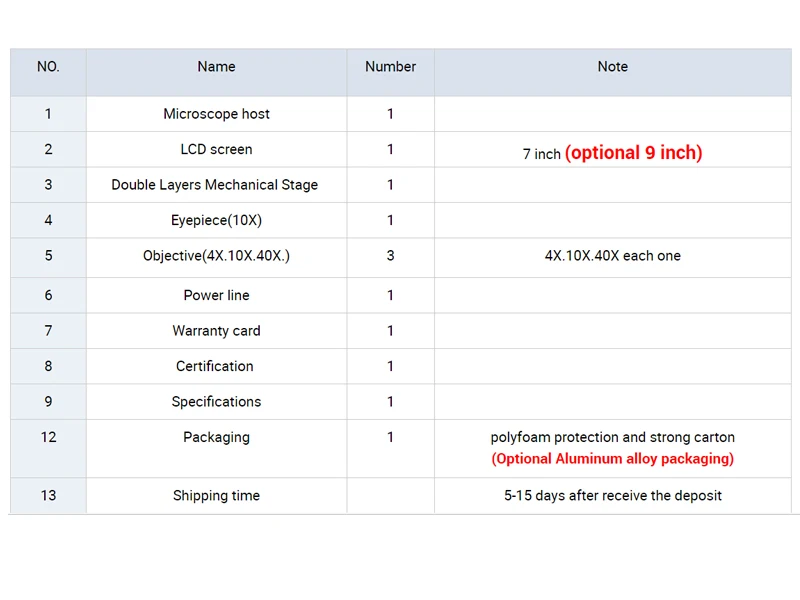800x600 pixels.
Task: Select '4X.10X.40X each one' note
Action: pyautogui.click(x=613, y=256)
